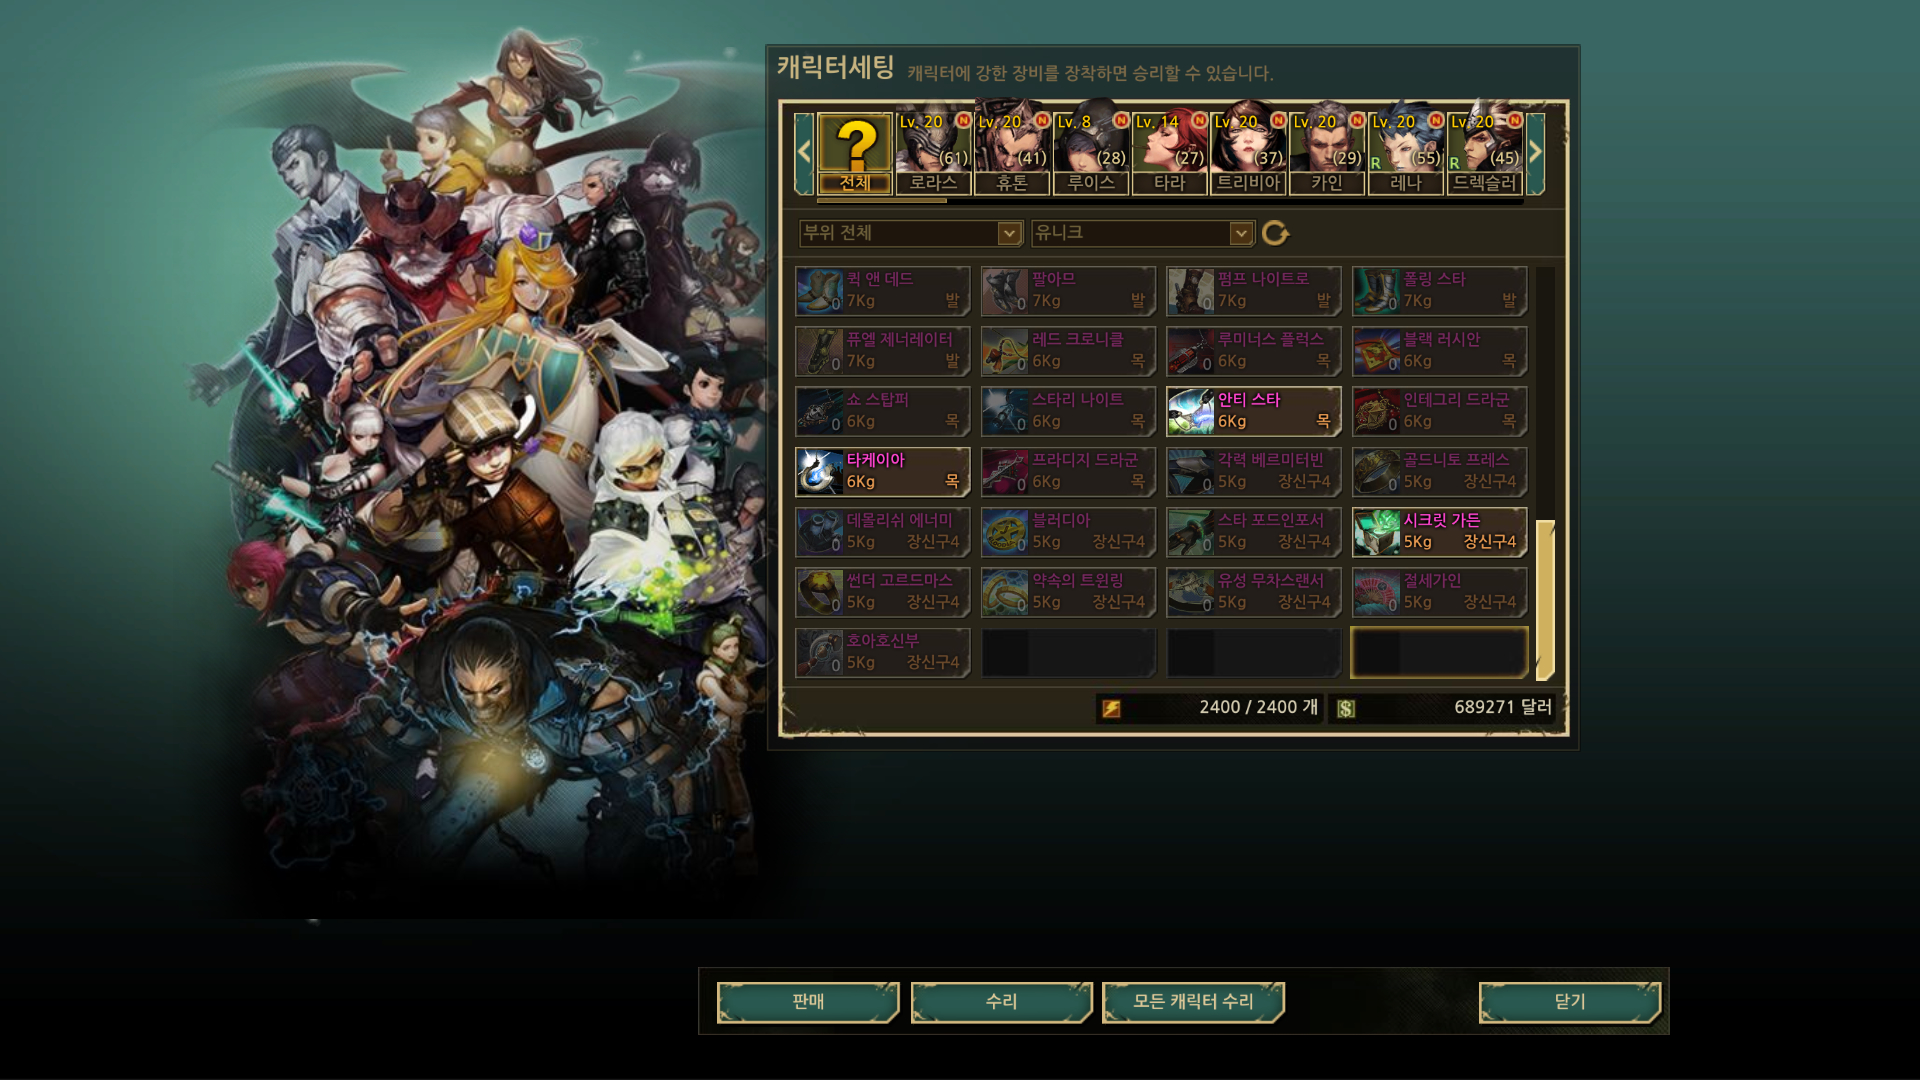The height and width of the screenshot is (1080, 1920).
Task: Click the item list scrollbar thumb
Action: pos(1545,600)
